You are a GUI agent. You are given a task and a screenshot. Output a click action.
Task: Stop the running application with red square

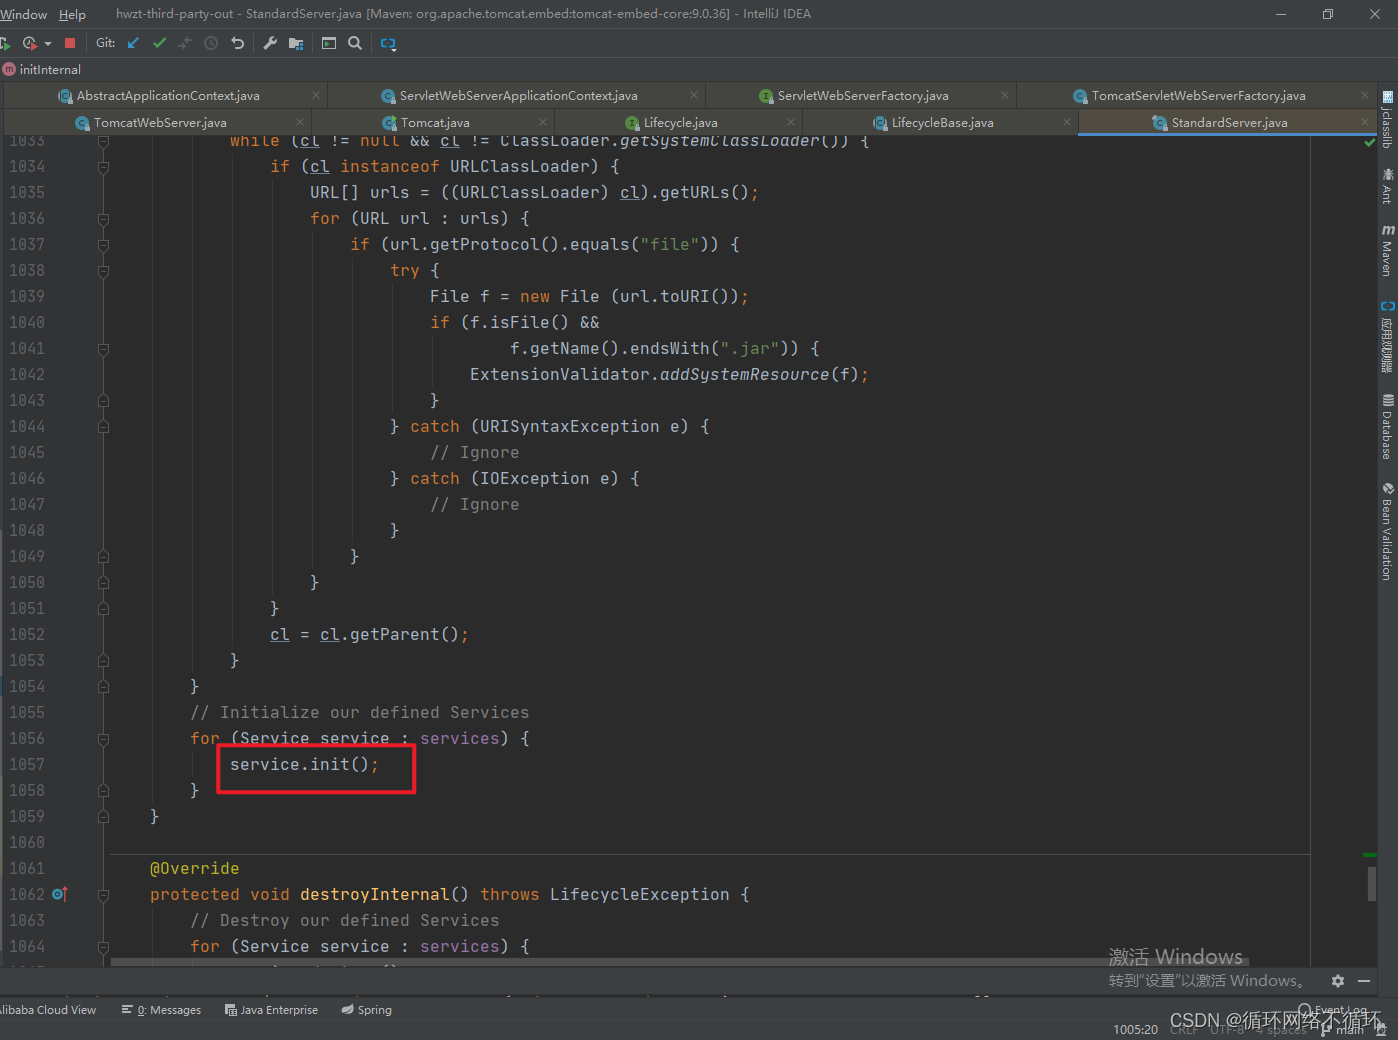pos(70,43)
